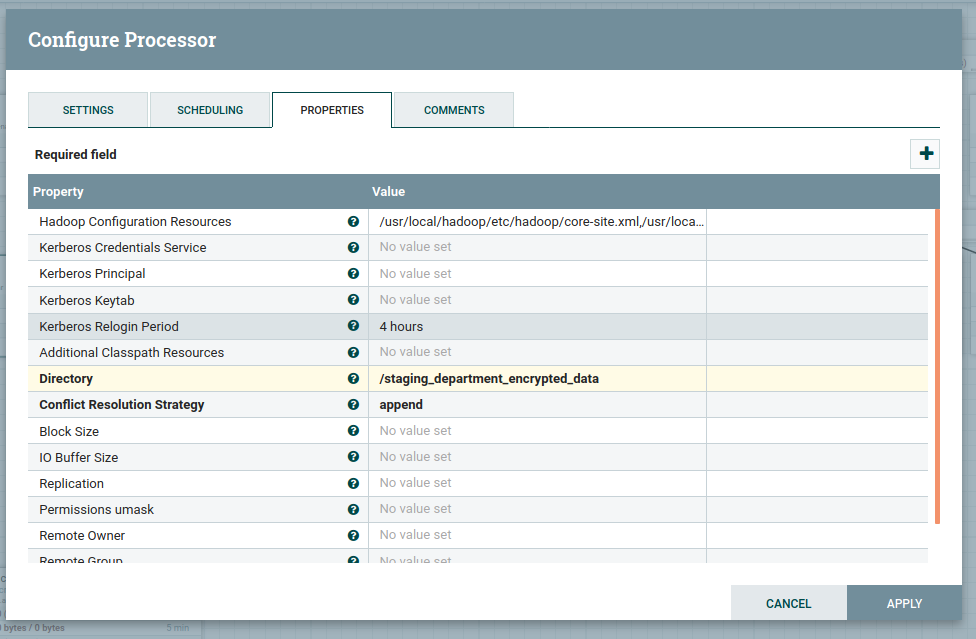
Task: Click help icon for Kerberos Keytab
Action: pos(353,300)
